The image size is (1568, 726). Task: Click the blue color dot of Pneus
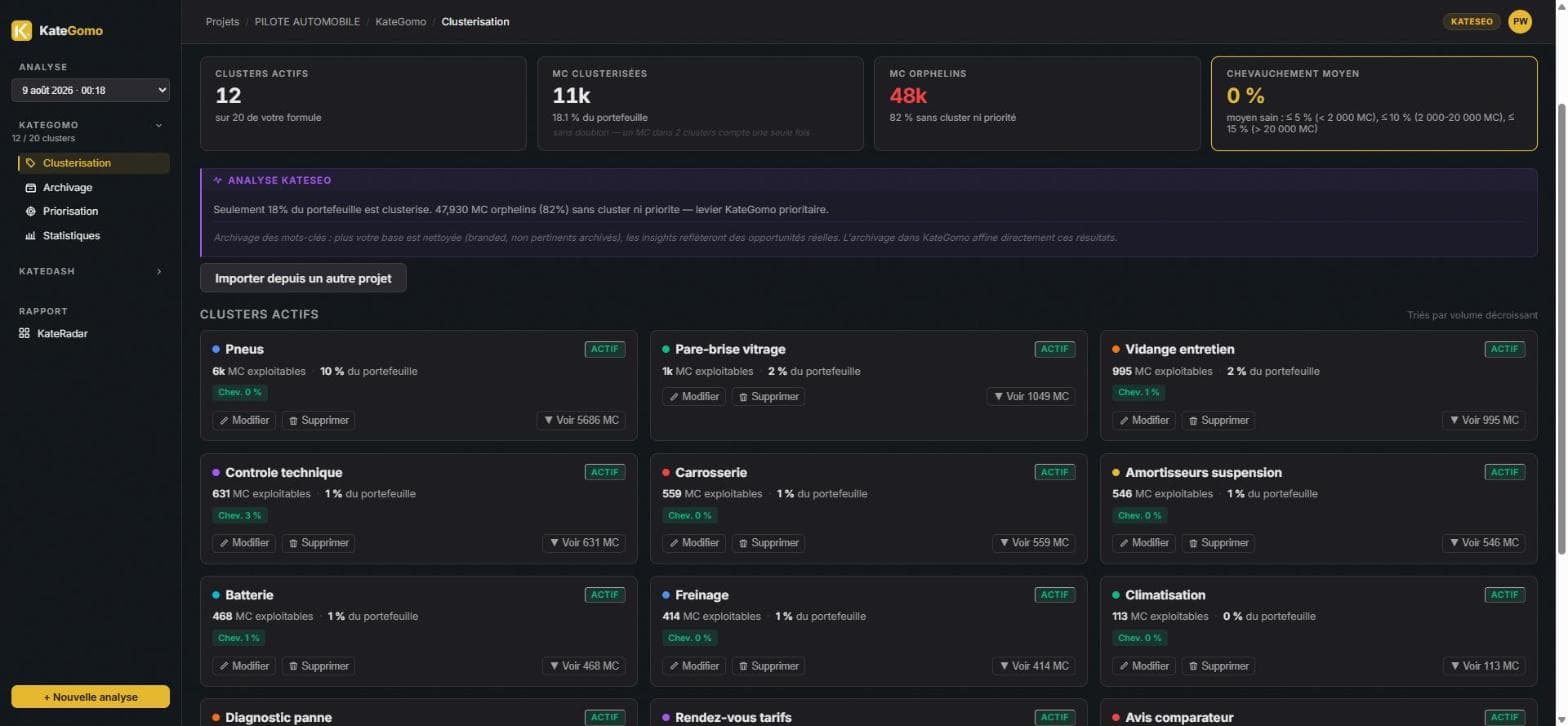coord(216,349)
